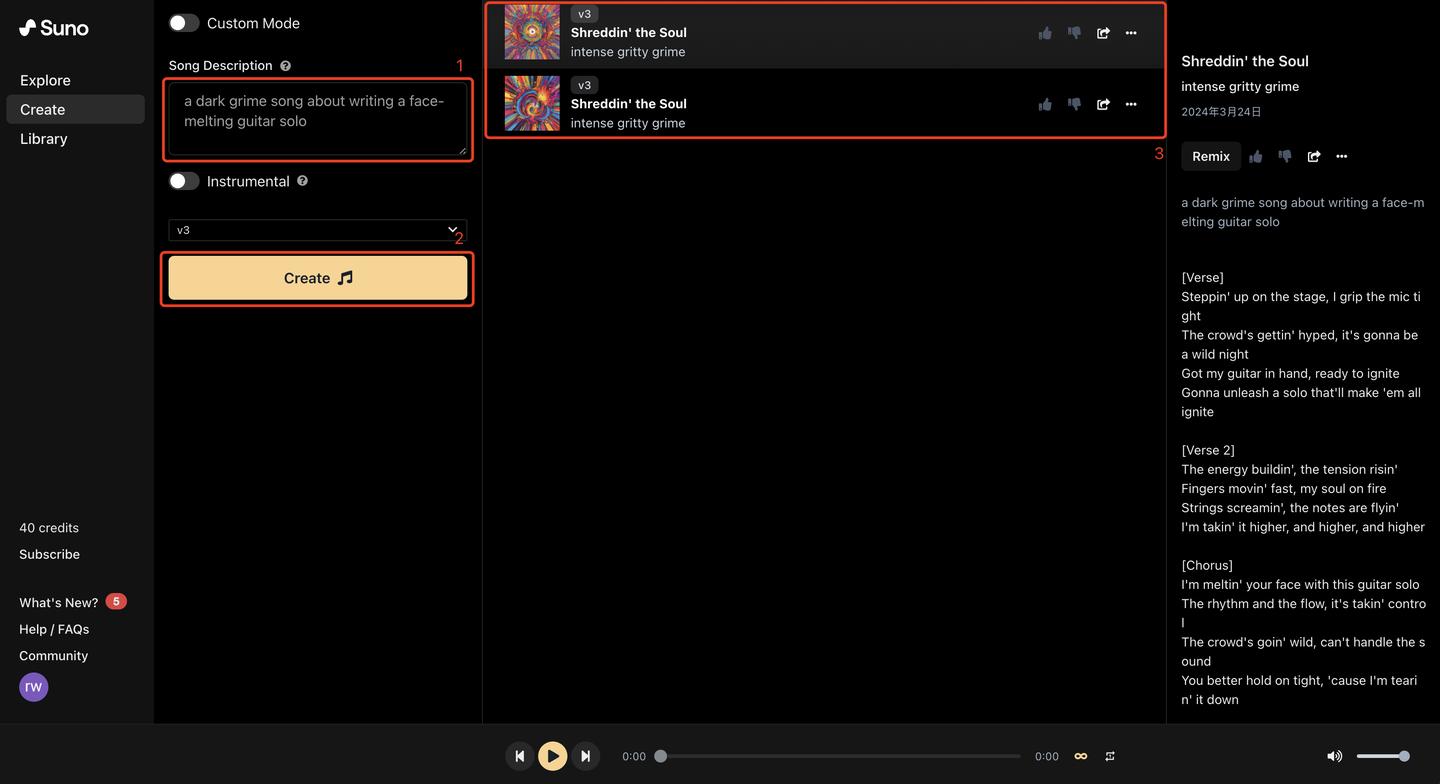Click the Remix button

1210,156
